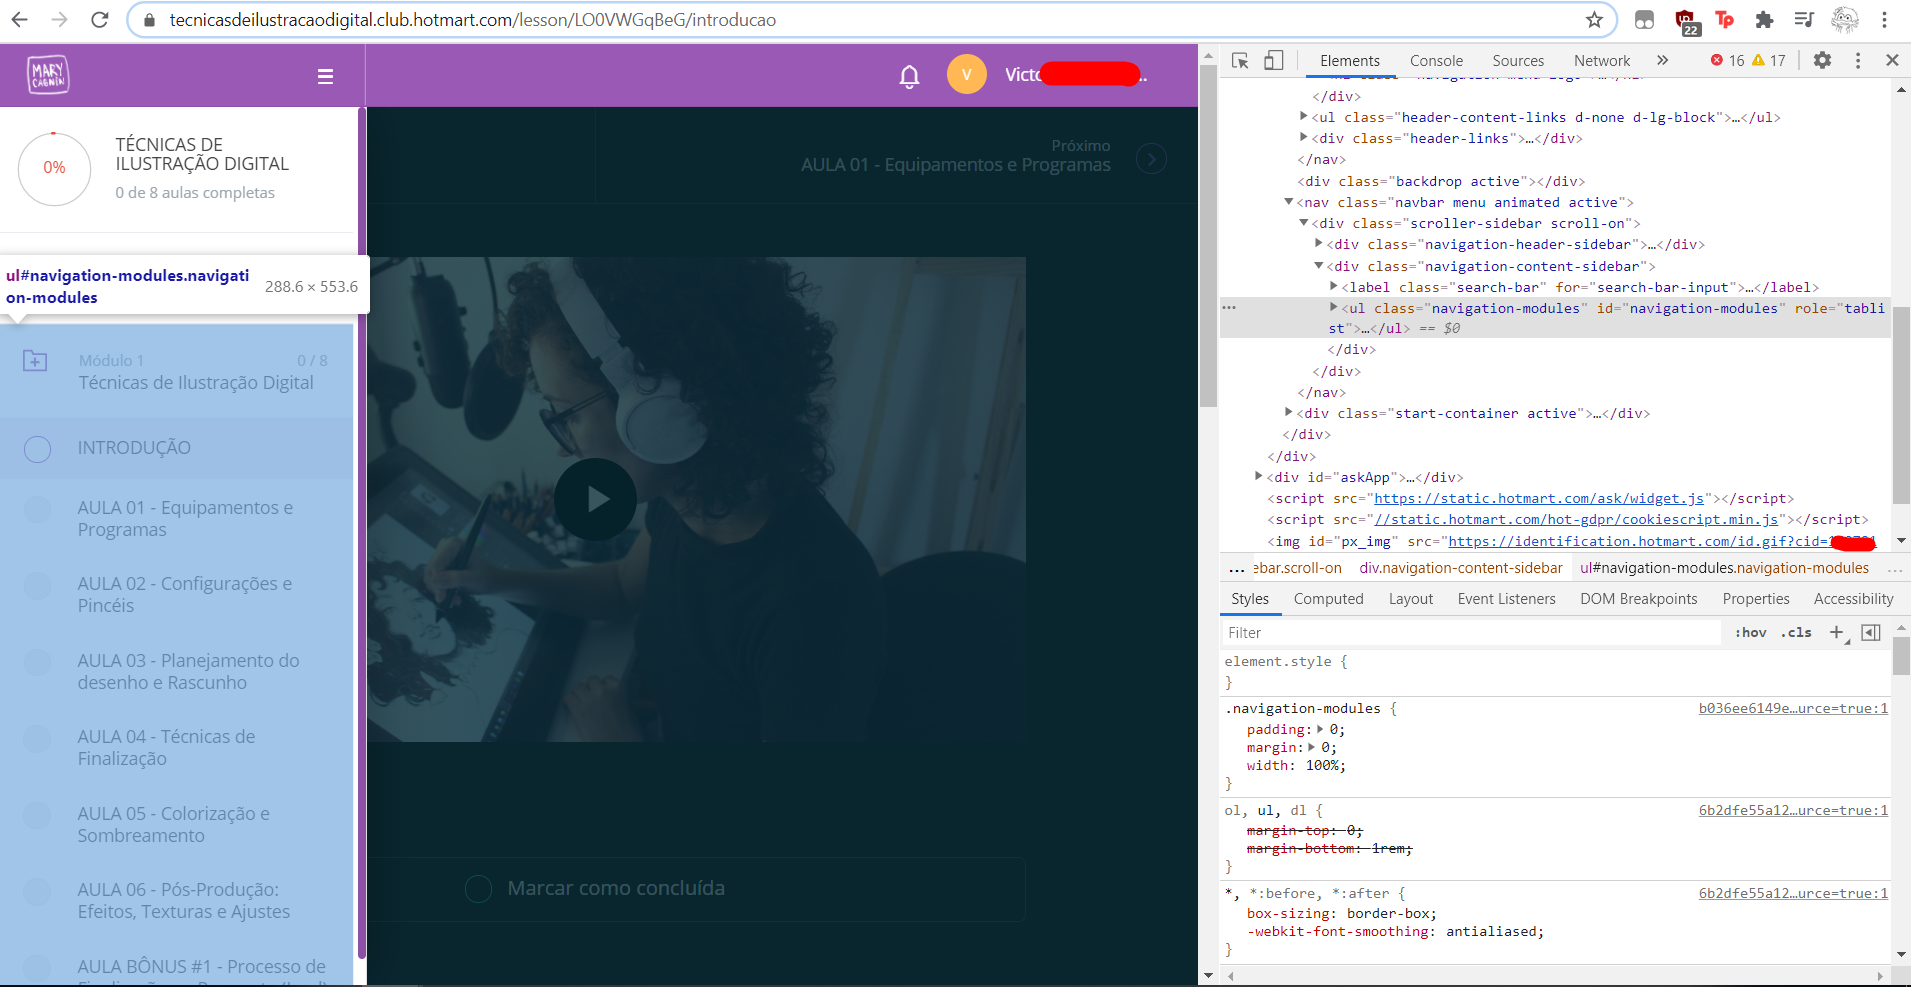Screen dimensions: 1911x987
Task: Collapse the navigation-content-sidebar node
Action: coord(1319,266)
